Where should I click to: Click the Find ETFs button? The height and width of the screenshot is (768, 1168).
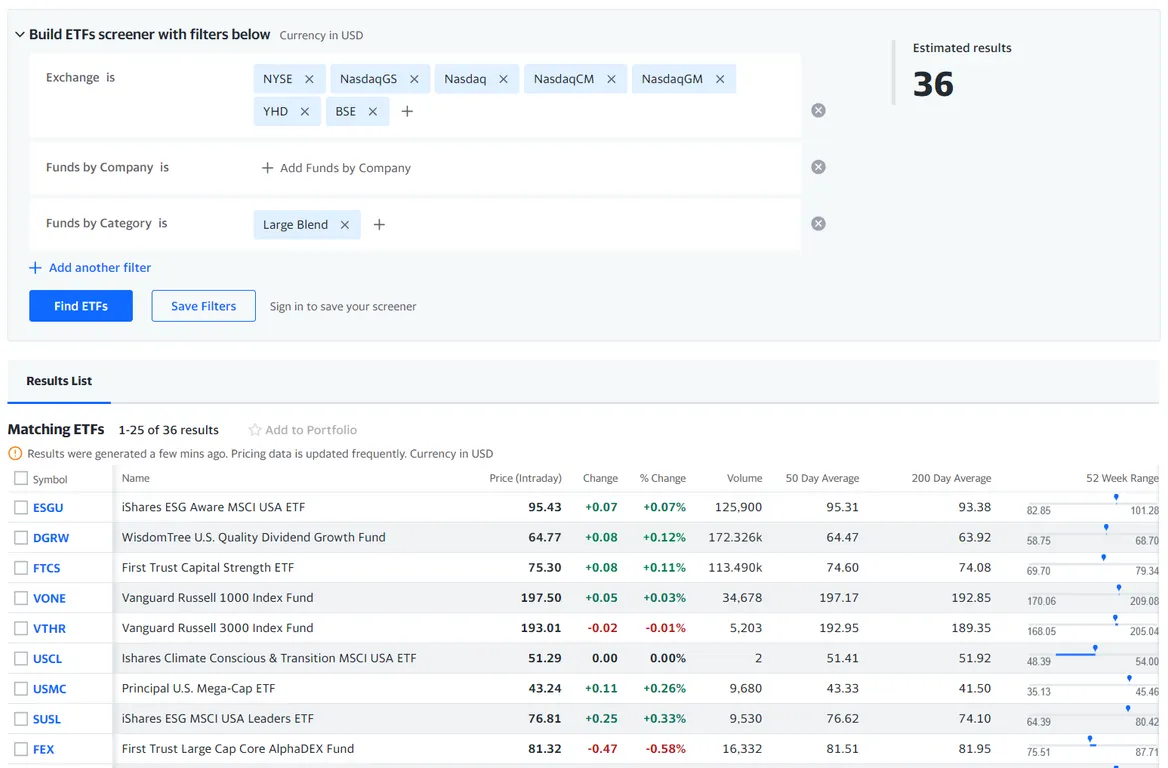point(81,306)
